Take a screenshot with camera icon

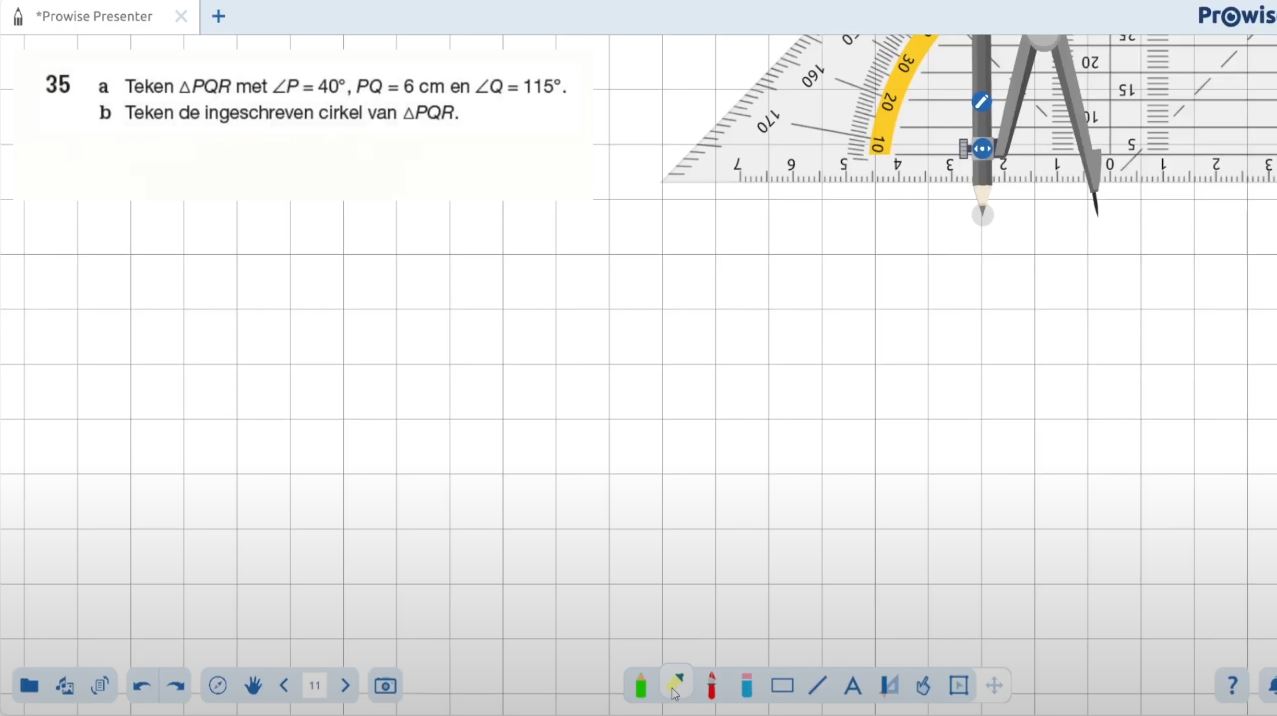click(385, 686)
